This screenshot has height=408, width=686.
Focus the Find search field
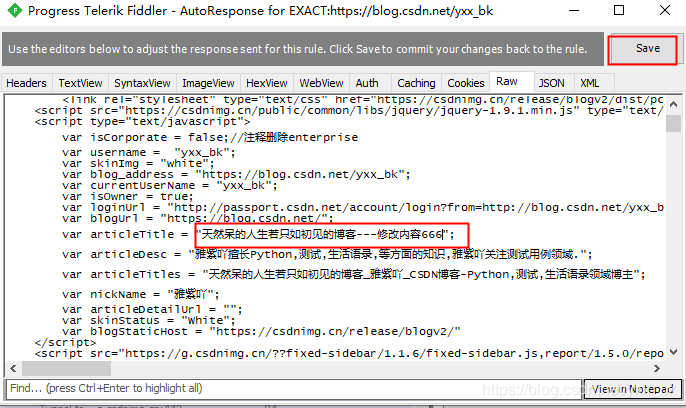(294, 389)
